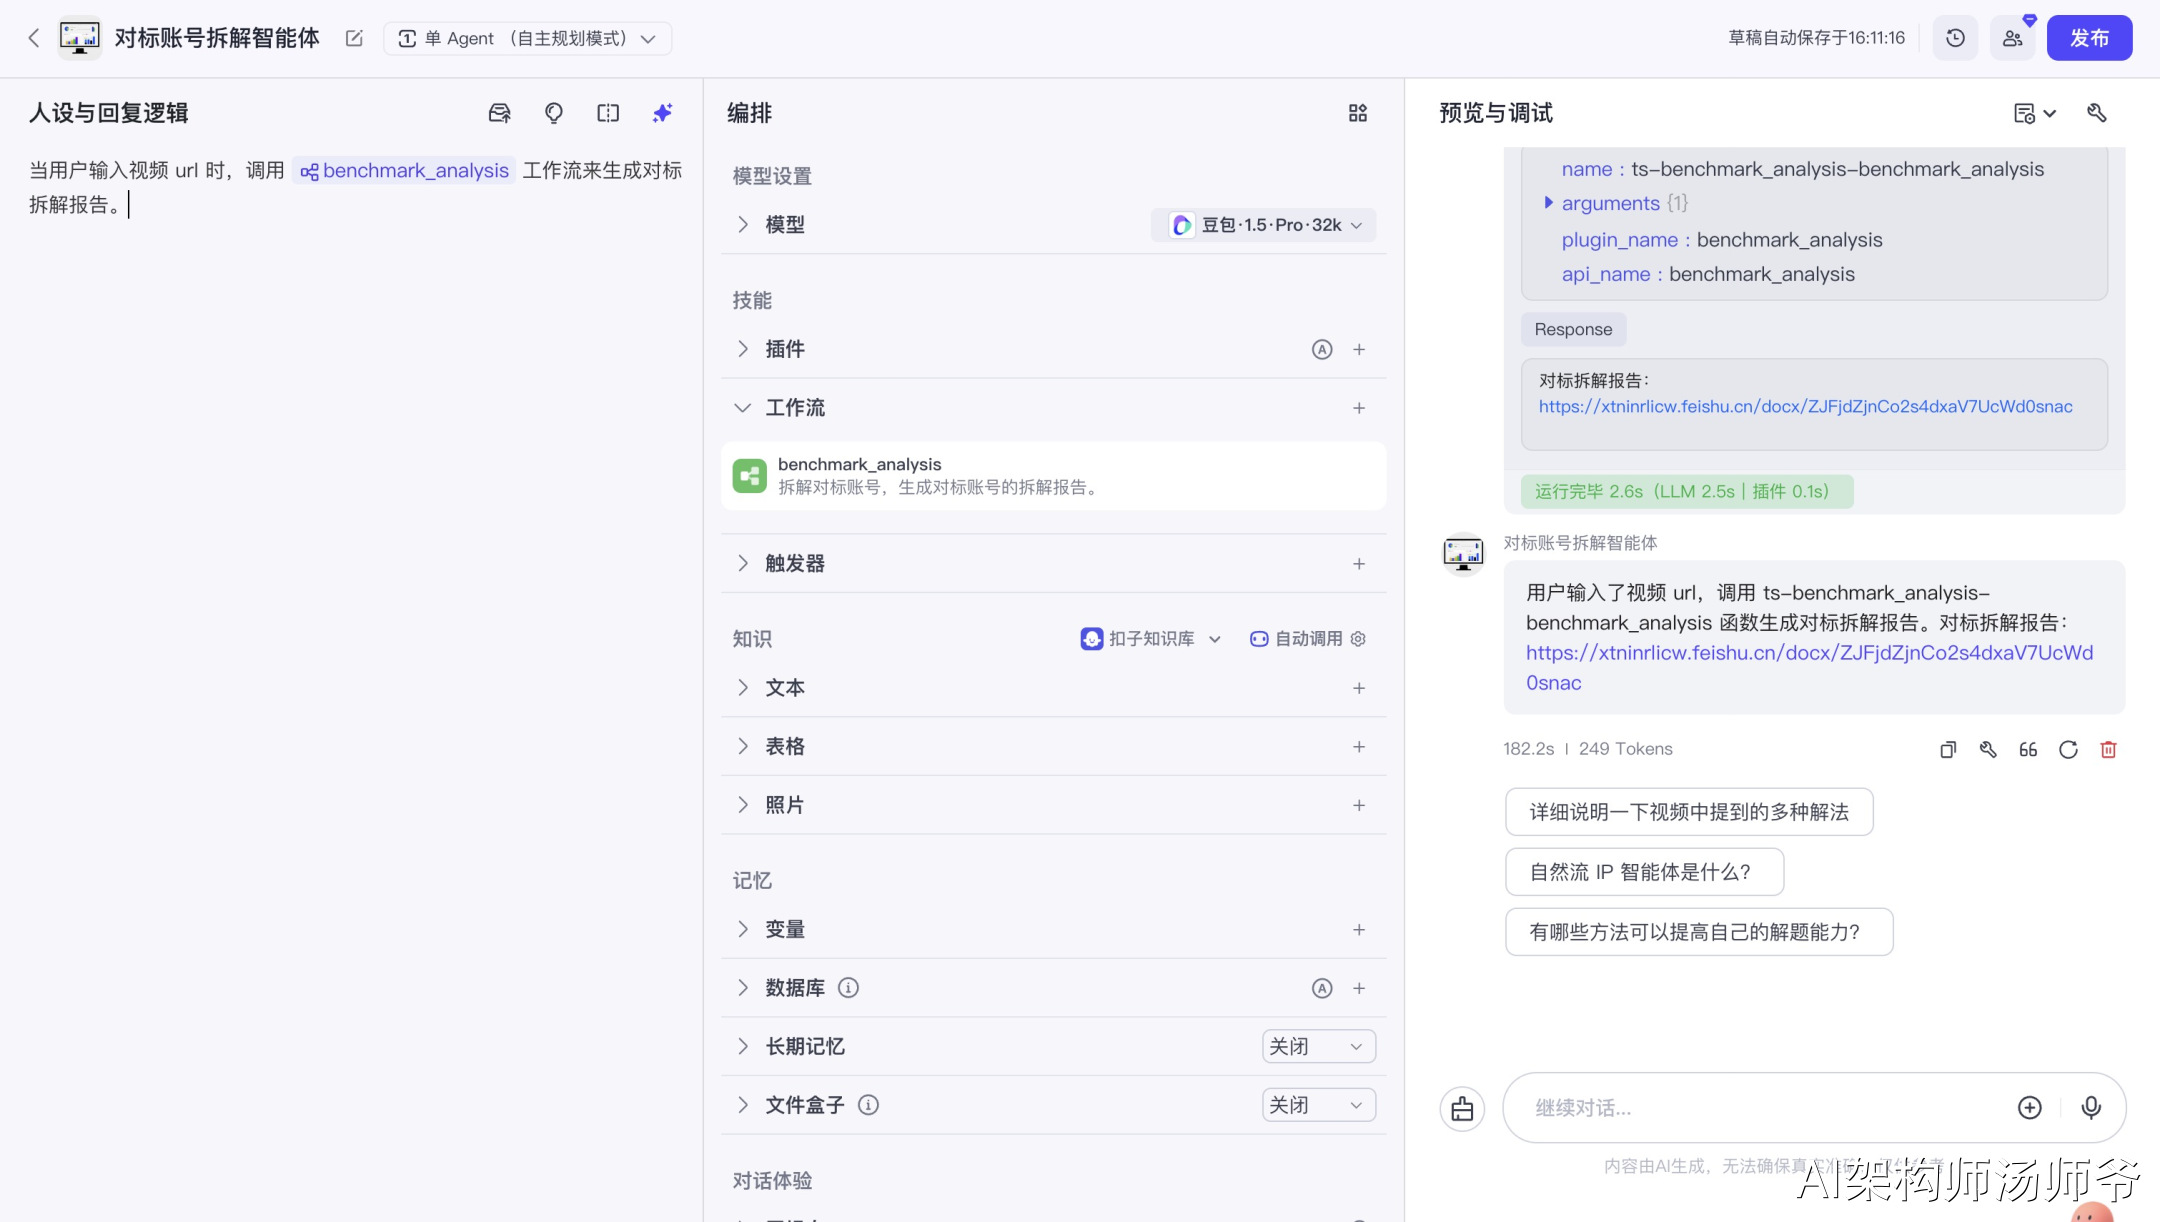Collapse the 工作流 section
Screen dimensions: 2160x1222
[742, 408]
